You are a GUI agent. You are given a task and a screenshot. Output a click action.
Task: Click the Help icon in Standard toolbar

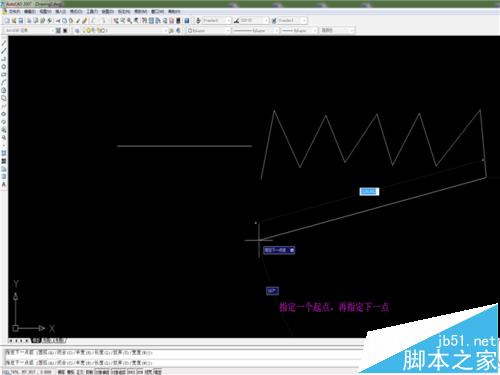(187, 21)
